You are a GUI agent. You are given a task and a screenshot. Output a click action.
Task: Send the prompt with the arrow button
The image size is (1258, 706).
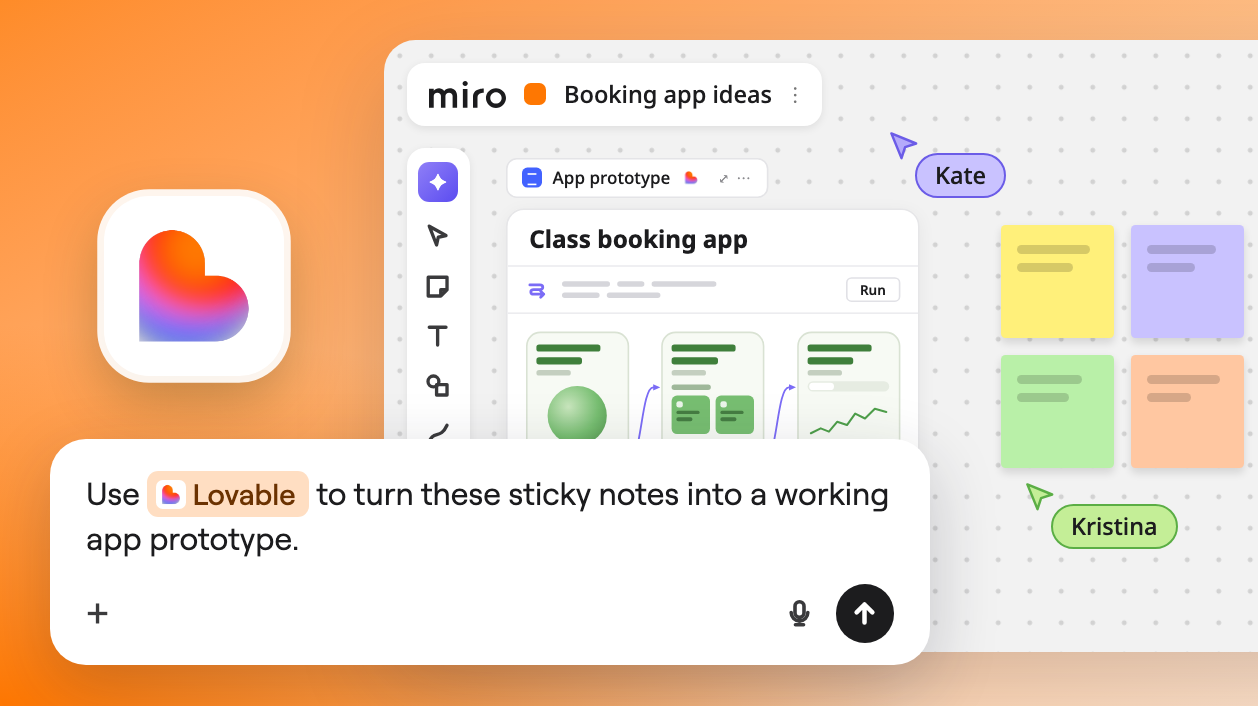tap(865, 613)
